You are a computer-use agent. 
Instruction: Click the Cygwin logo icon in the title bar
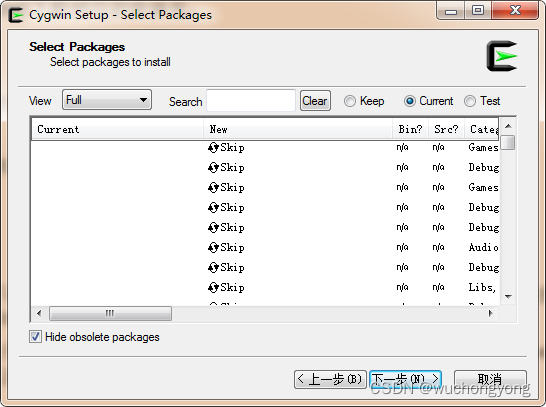coord(15,15)
